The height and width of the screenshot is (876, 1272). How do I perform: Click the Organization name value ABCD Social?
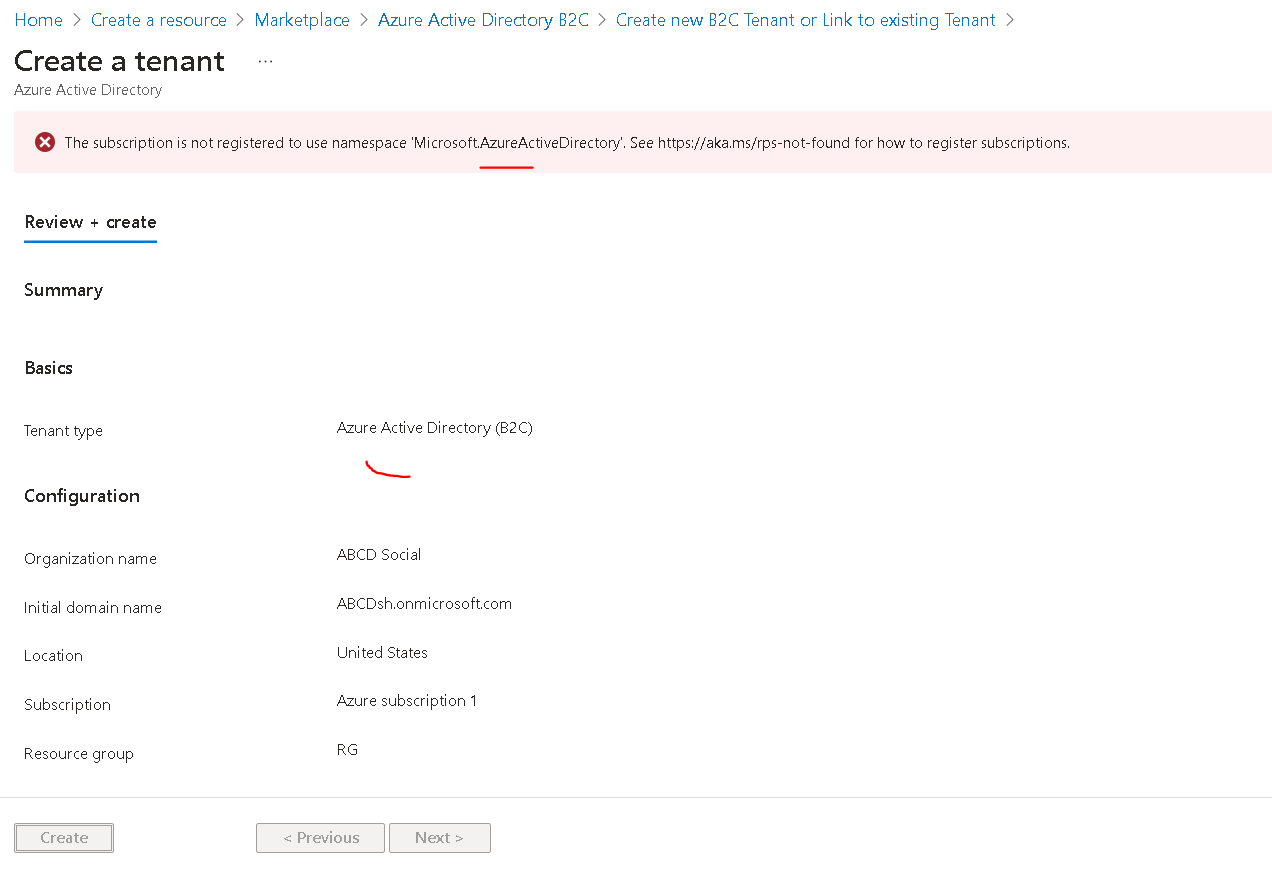(x=379, y=554)
